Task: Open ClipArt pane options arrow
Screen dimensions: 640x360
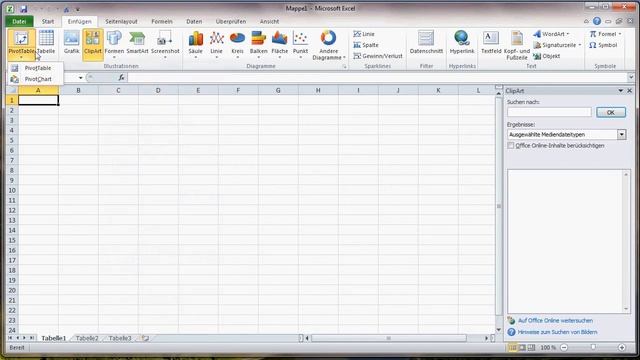Action: coord(620,91)
